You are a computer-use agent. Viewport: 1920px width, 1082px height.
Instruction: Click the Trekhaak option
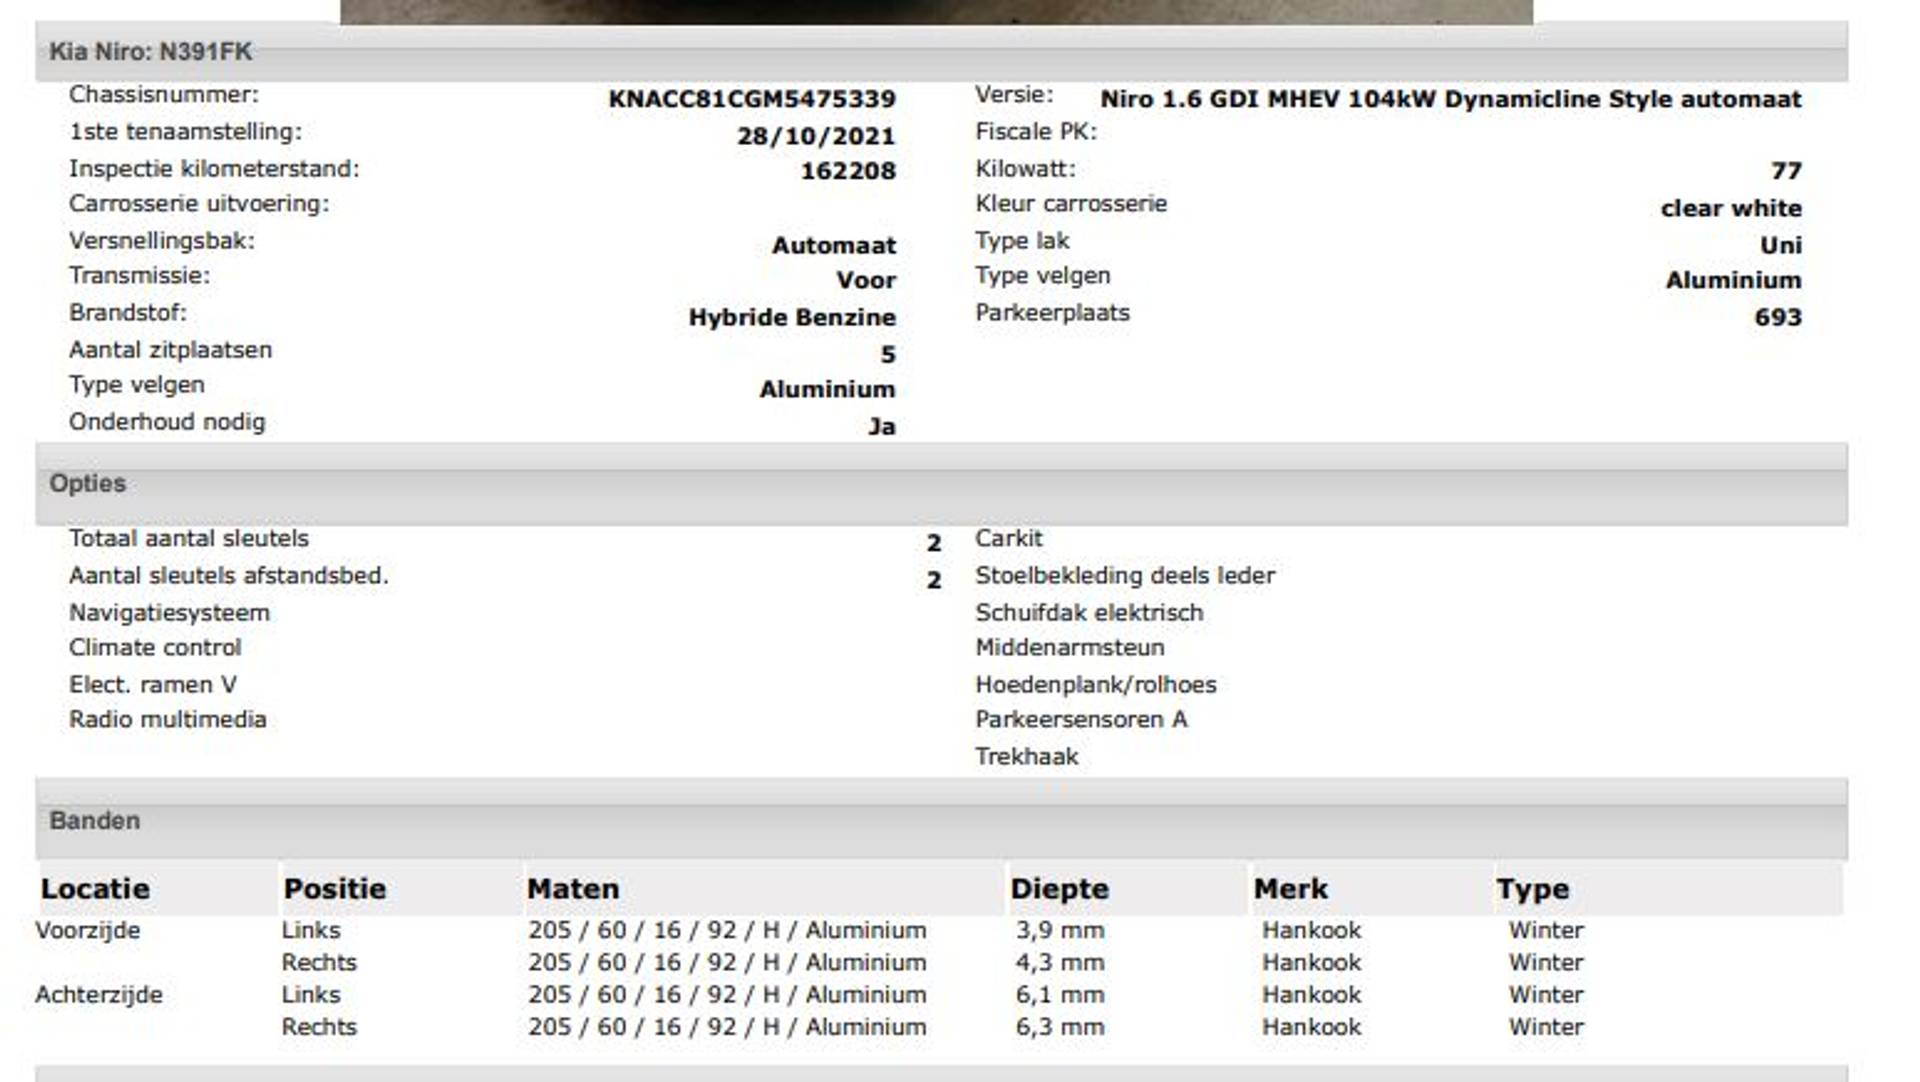tap(1026, 757)
